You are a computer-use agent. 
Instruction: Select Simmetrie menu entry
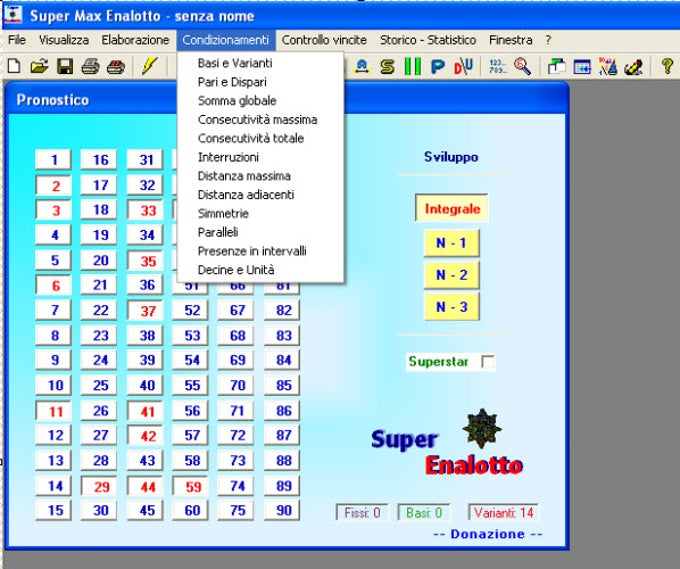pos(260,213)
